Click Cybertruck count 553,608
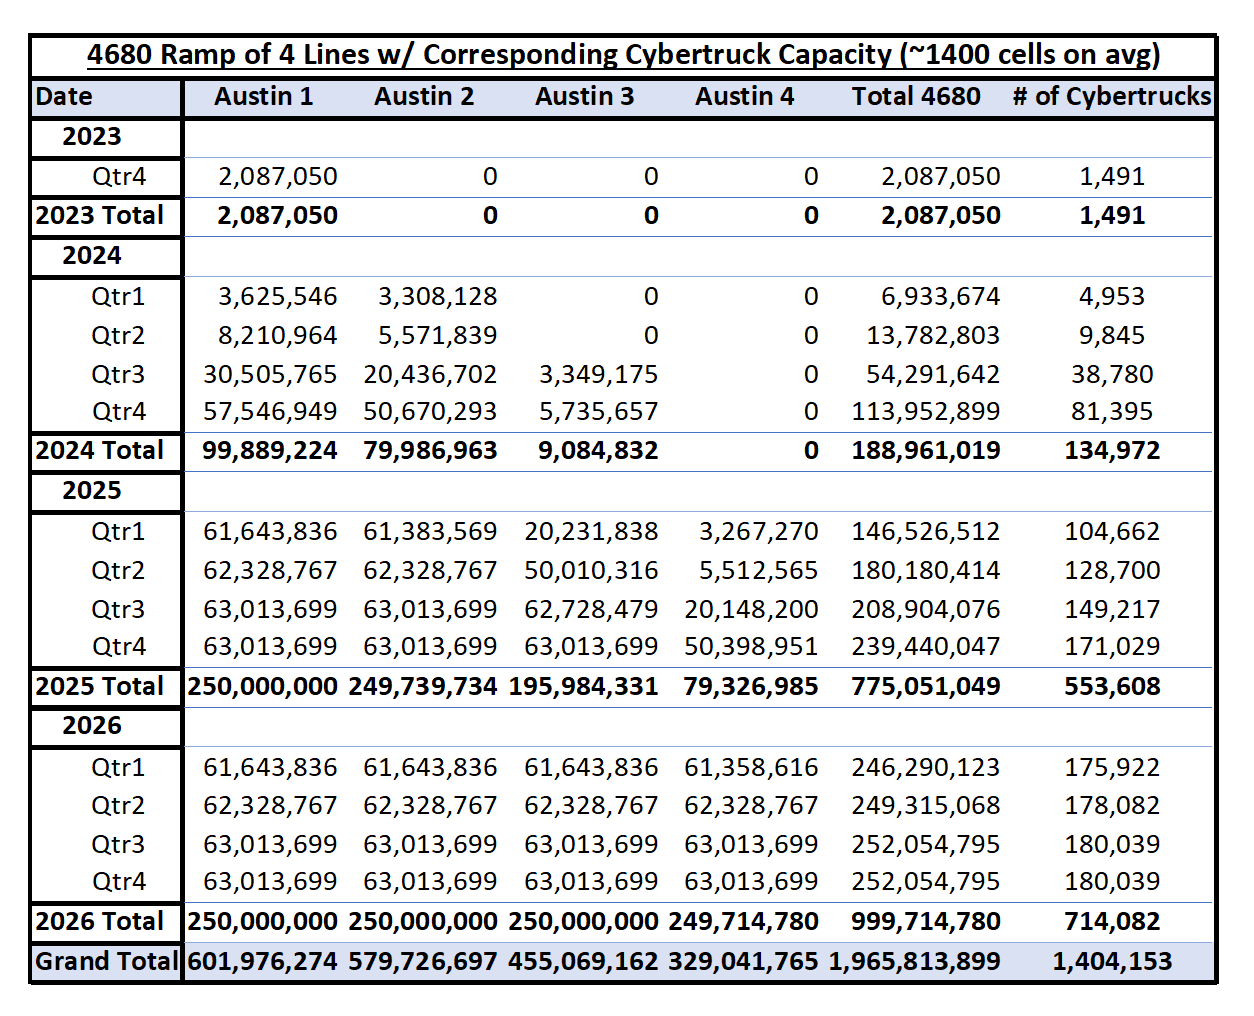The width and height of the screenshot is (1254, 1016). pyautogui.click(x=1112, y=687)
